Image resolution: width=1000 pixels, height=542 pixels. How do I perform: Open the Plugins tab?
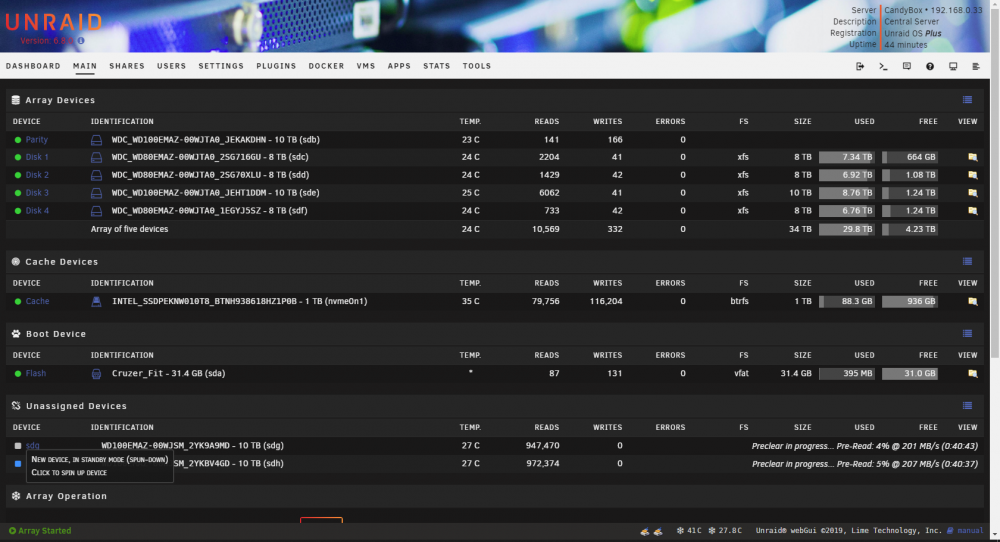[276, 66]
